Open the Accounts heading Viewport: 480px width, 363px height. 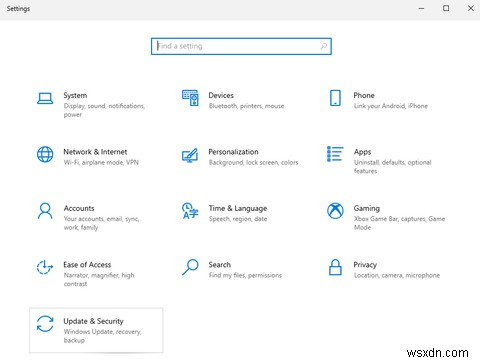79,208
